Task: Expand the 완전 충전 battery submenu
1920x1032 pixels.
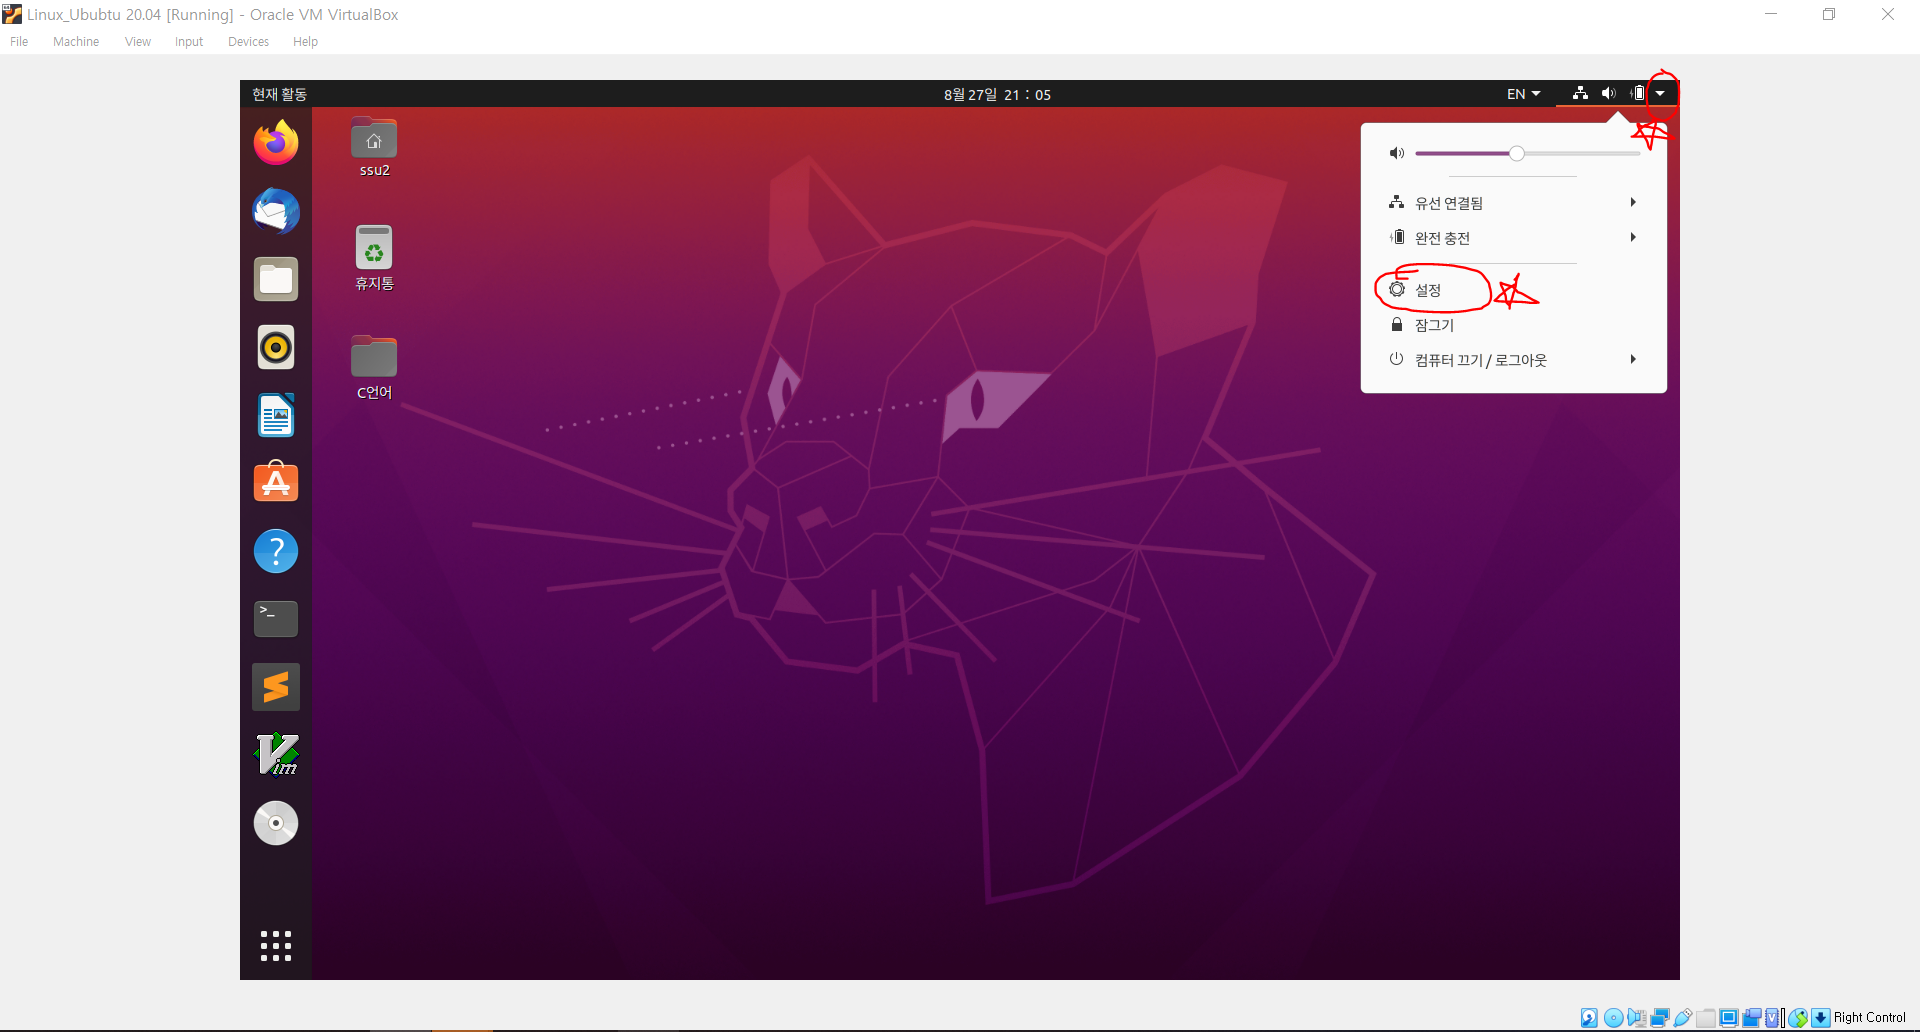Action: 1514,238
